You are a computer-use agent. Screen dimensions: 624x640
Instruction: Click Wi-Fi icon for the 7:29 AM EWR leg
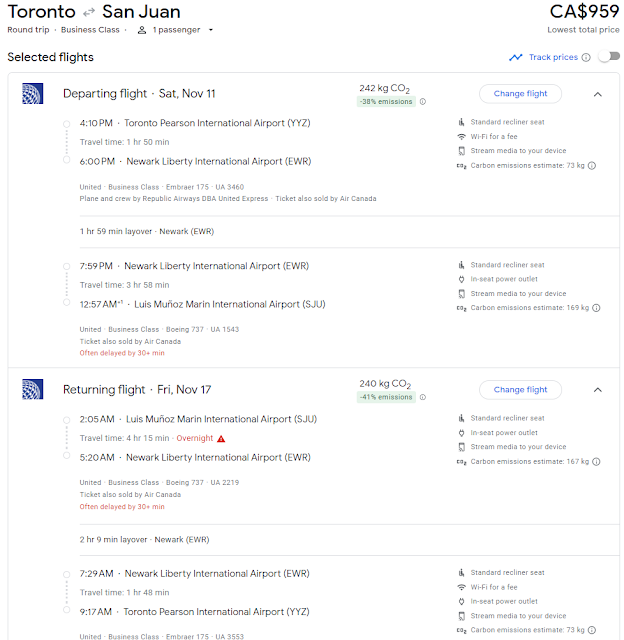click(x=461, y=587)
